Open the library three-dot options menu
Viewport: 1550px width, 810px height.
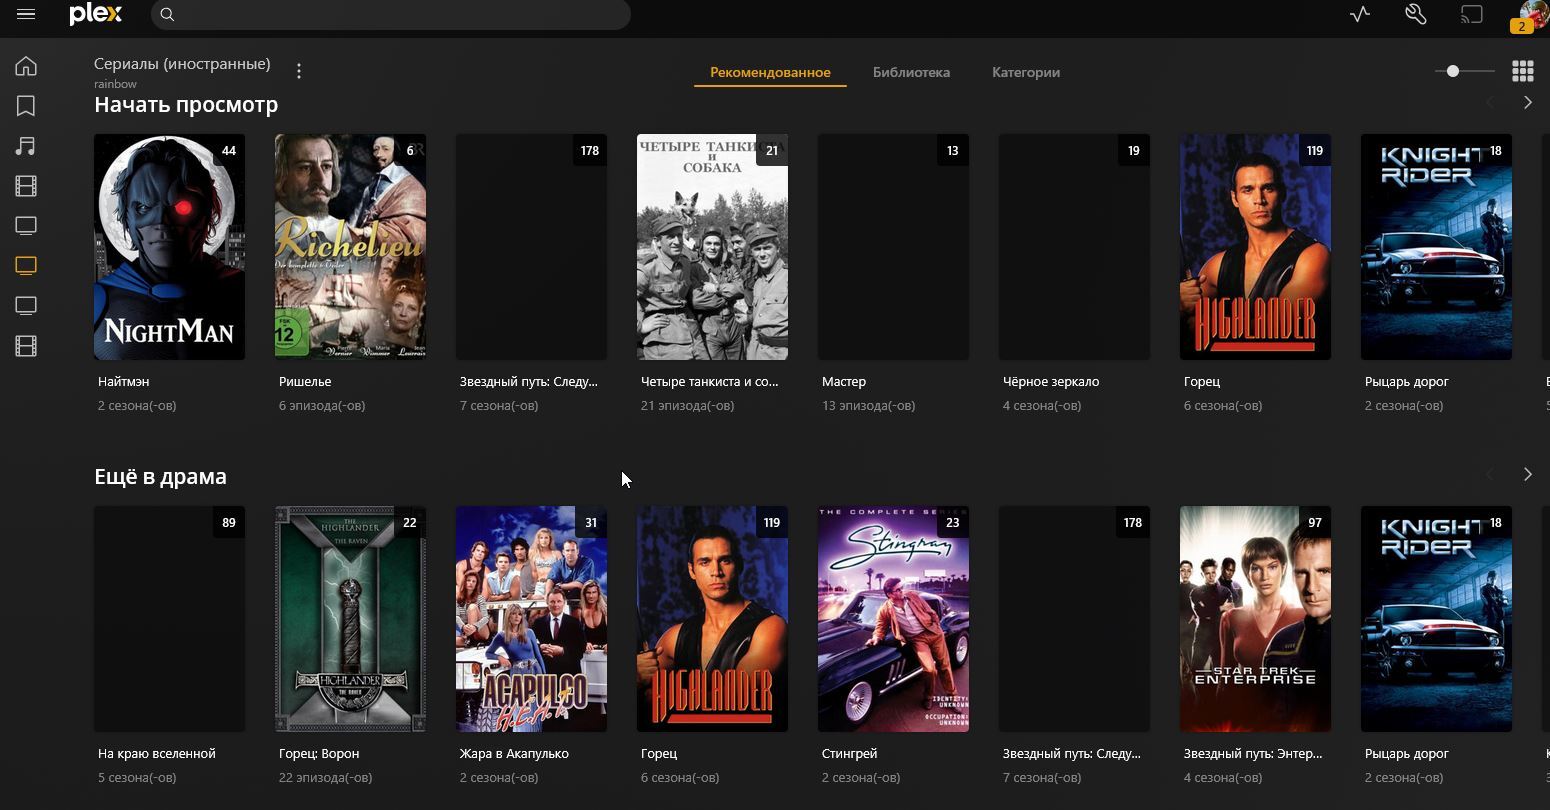(x=299, y=70)
